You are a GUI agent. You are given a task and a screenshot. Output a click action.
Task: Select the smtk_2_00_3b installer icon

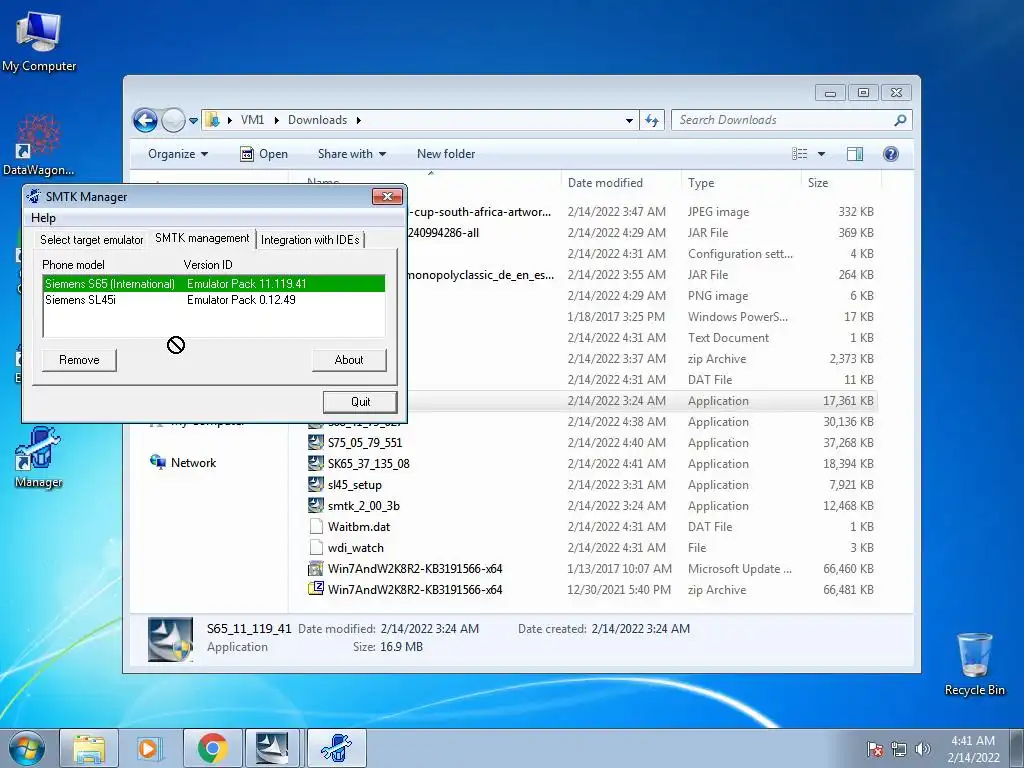pos(316,505)
